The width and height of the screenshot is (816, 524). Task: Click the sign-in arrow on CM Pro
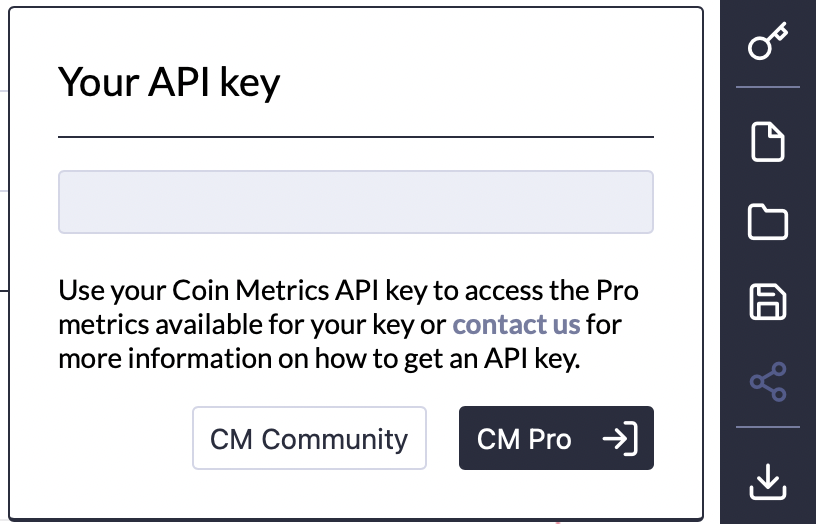(x=620, y=439)
